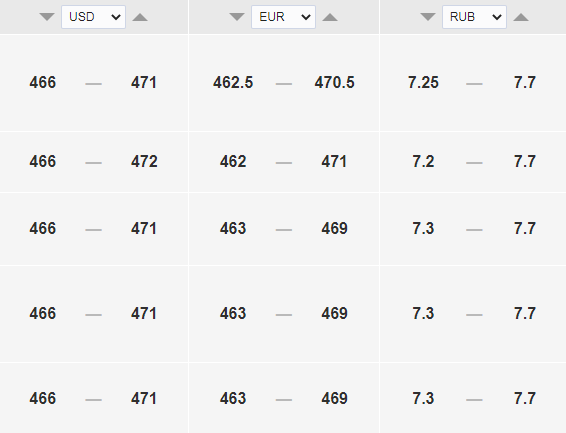Sort USD column ascending with up arrow
The width and height of the screenshot is (566, 433).
[x=140, y=17]
